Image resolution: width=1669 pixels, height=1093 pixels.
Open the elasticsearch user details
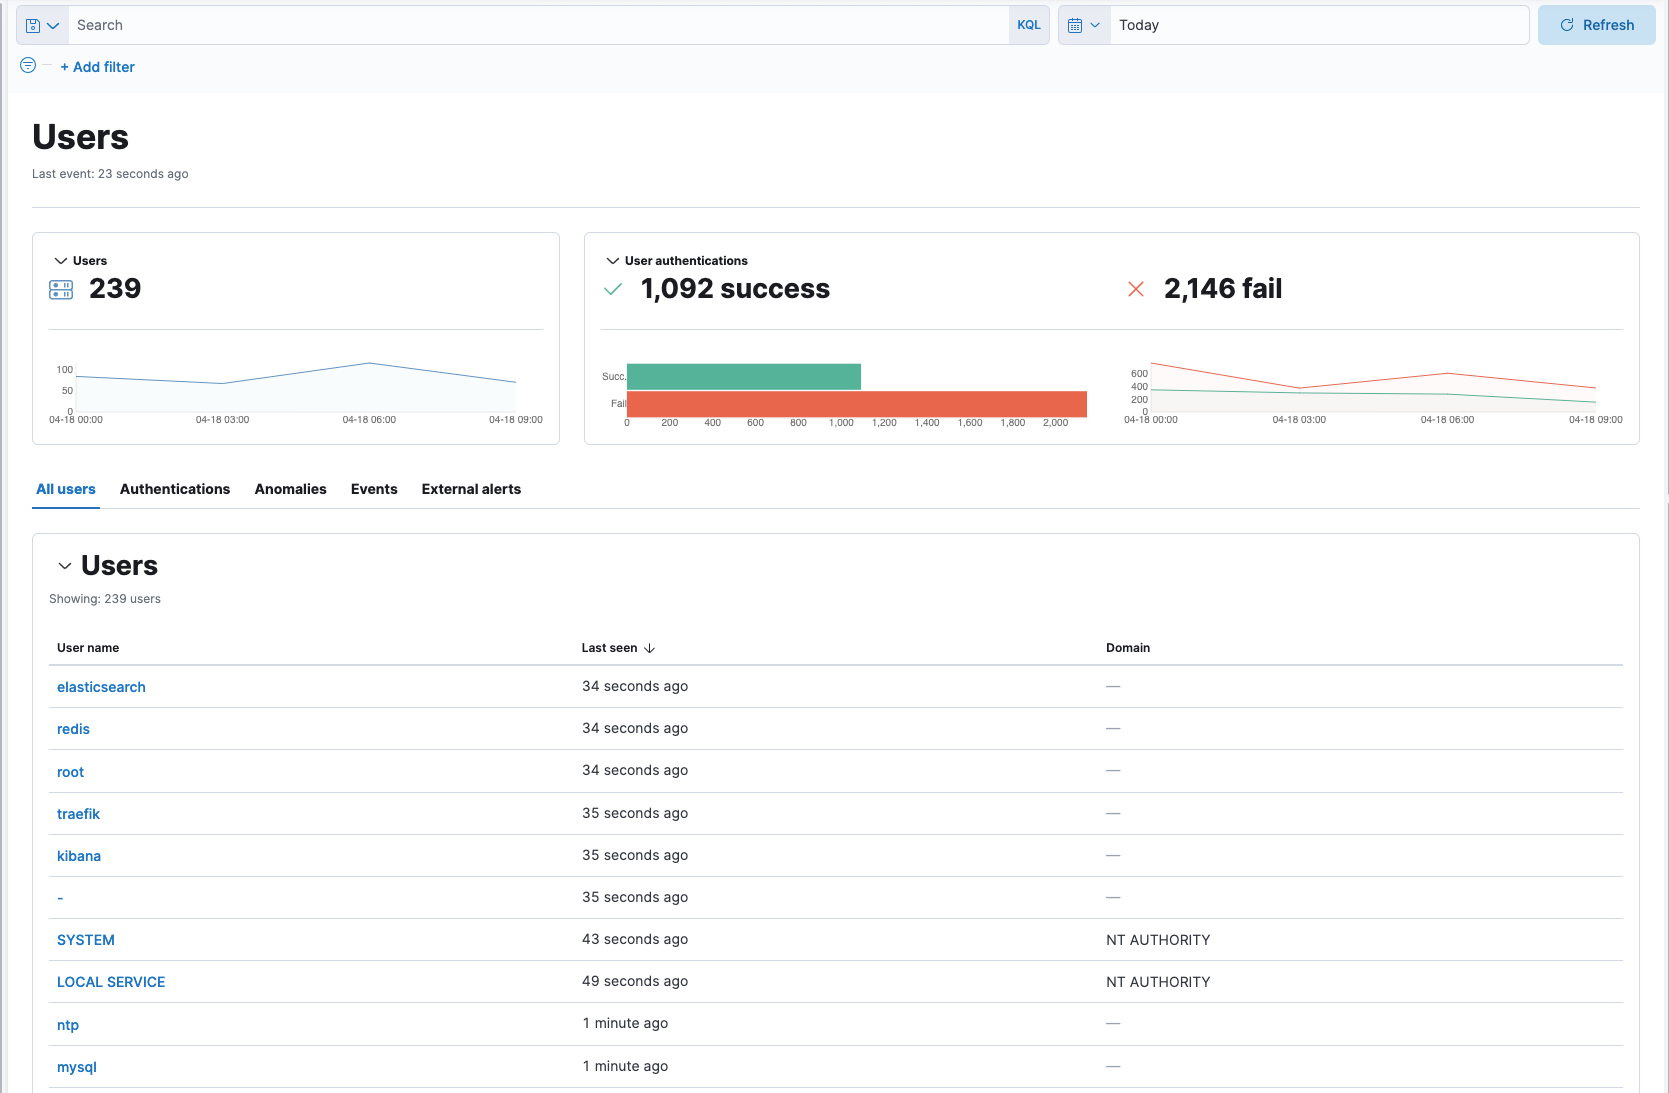click(100, 687)
